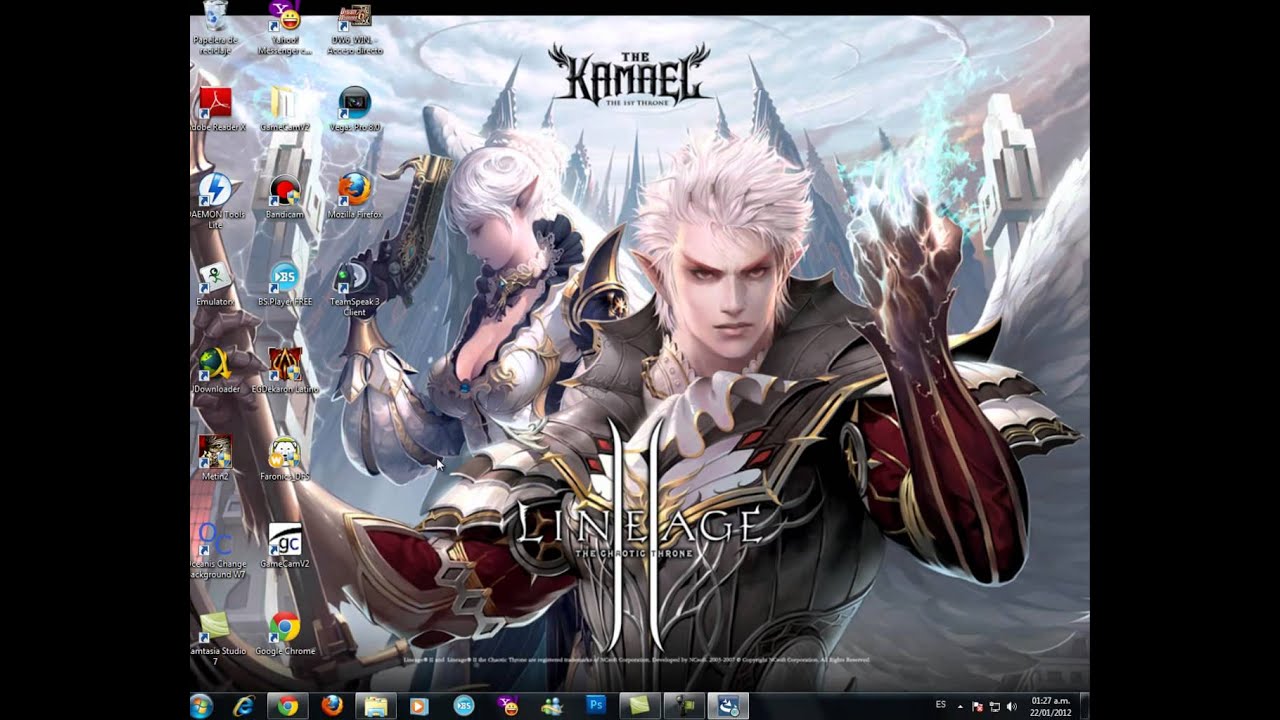
Task: Select the Oceanis Change Background W7 shortcut
Action: 215,551
